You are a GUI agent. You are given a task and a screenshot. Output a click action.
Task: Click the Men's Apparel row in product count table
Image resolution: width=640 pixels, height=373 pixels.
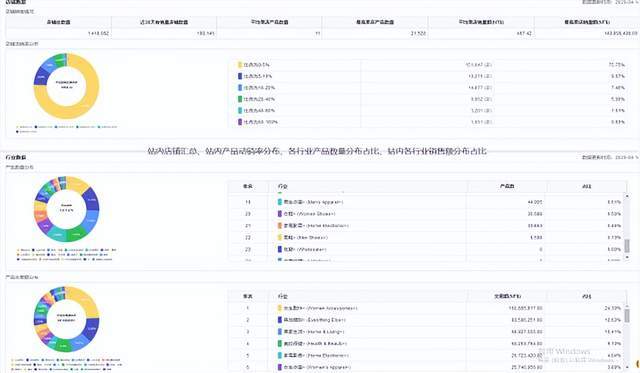coord(427,202)
